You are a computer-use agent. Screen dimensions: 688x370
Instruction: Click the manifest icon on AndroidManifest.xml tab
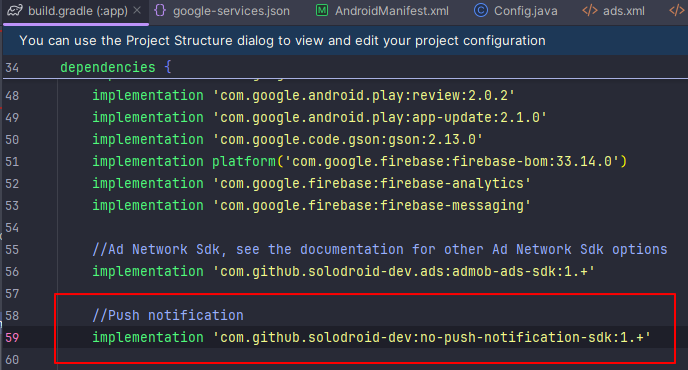tap(322, 11)
